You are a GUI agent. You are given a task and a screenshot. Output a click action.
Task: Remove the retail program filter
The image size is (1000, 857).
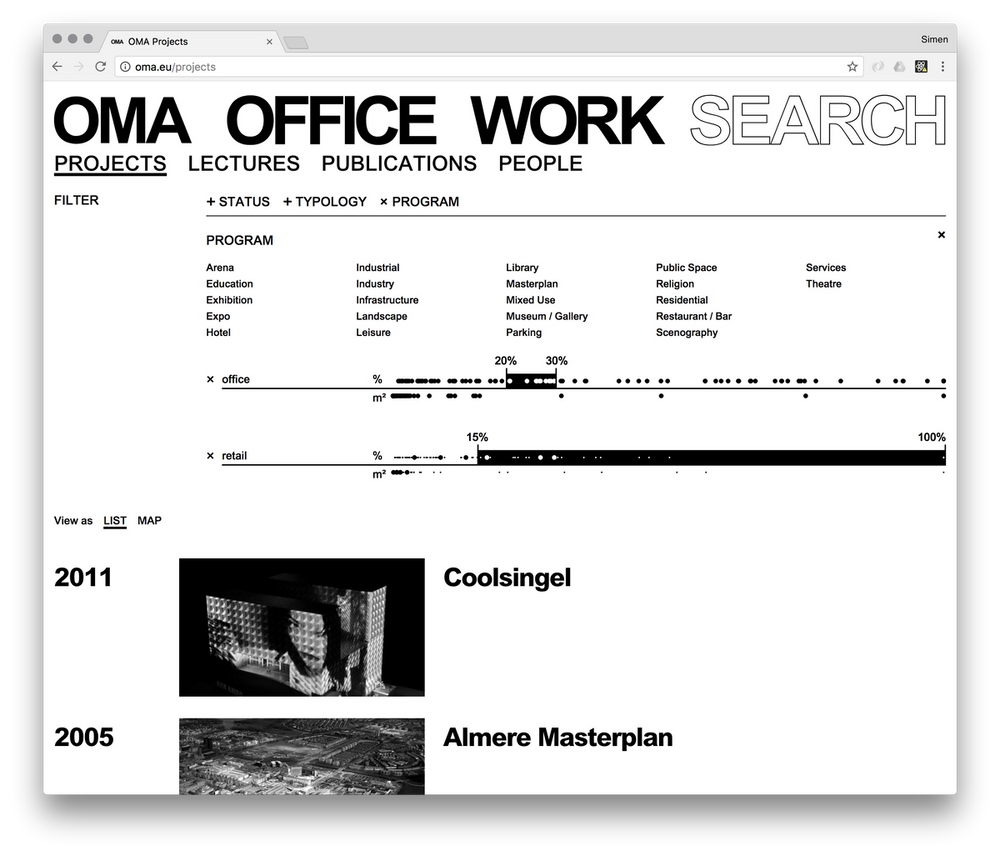(x=210, y=456)
